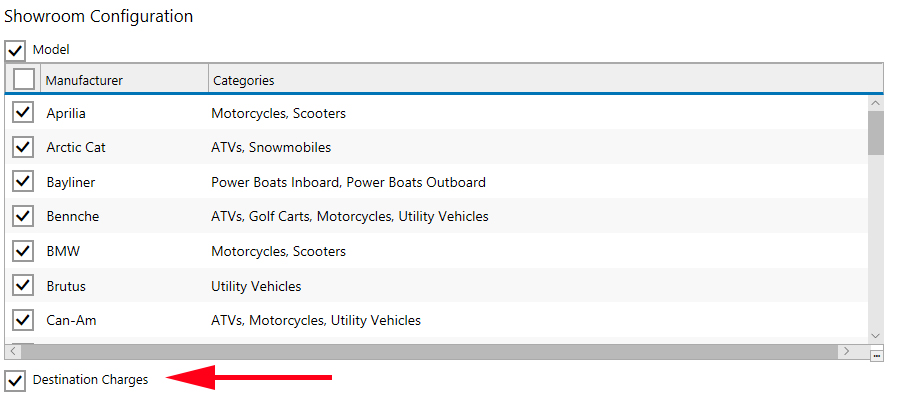Toggle the Bennche checkbox

(23, 216)
